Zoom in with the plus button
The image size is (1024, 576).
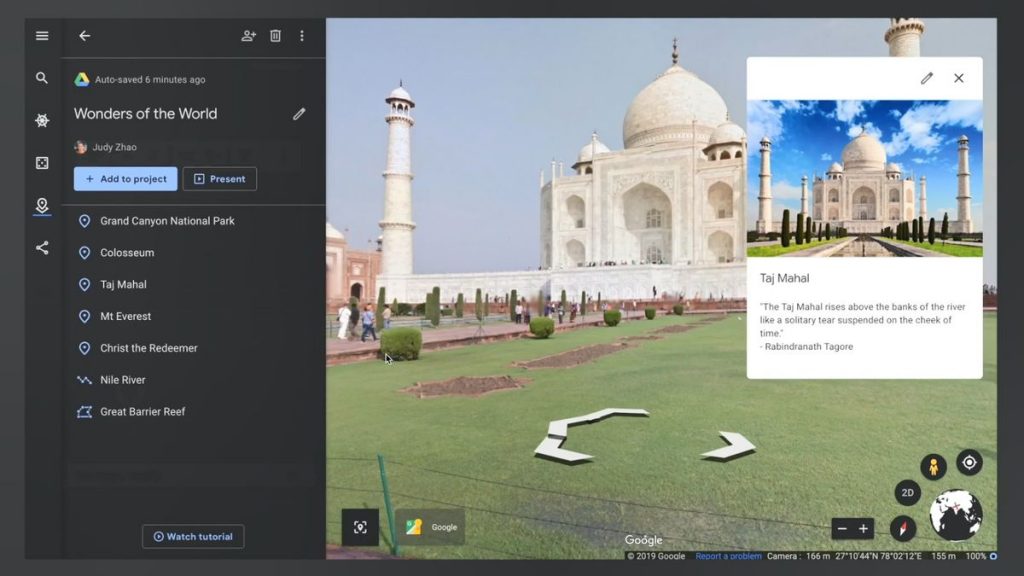click(863, 529)
